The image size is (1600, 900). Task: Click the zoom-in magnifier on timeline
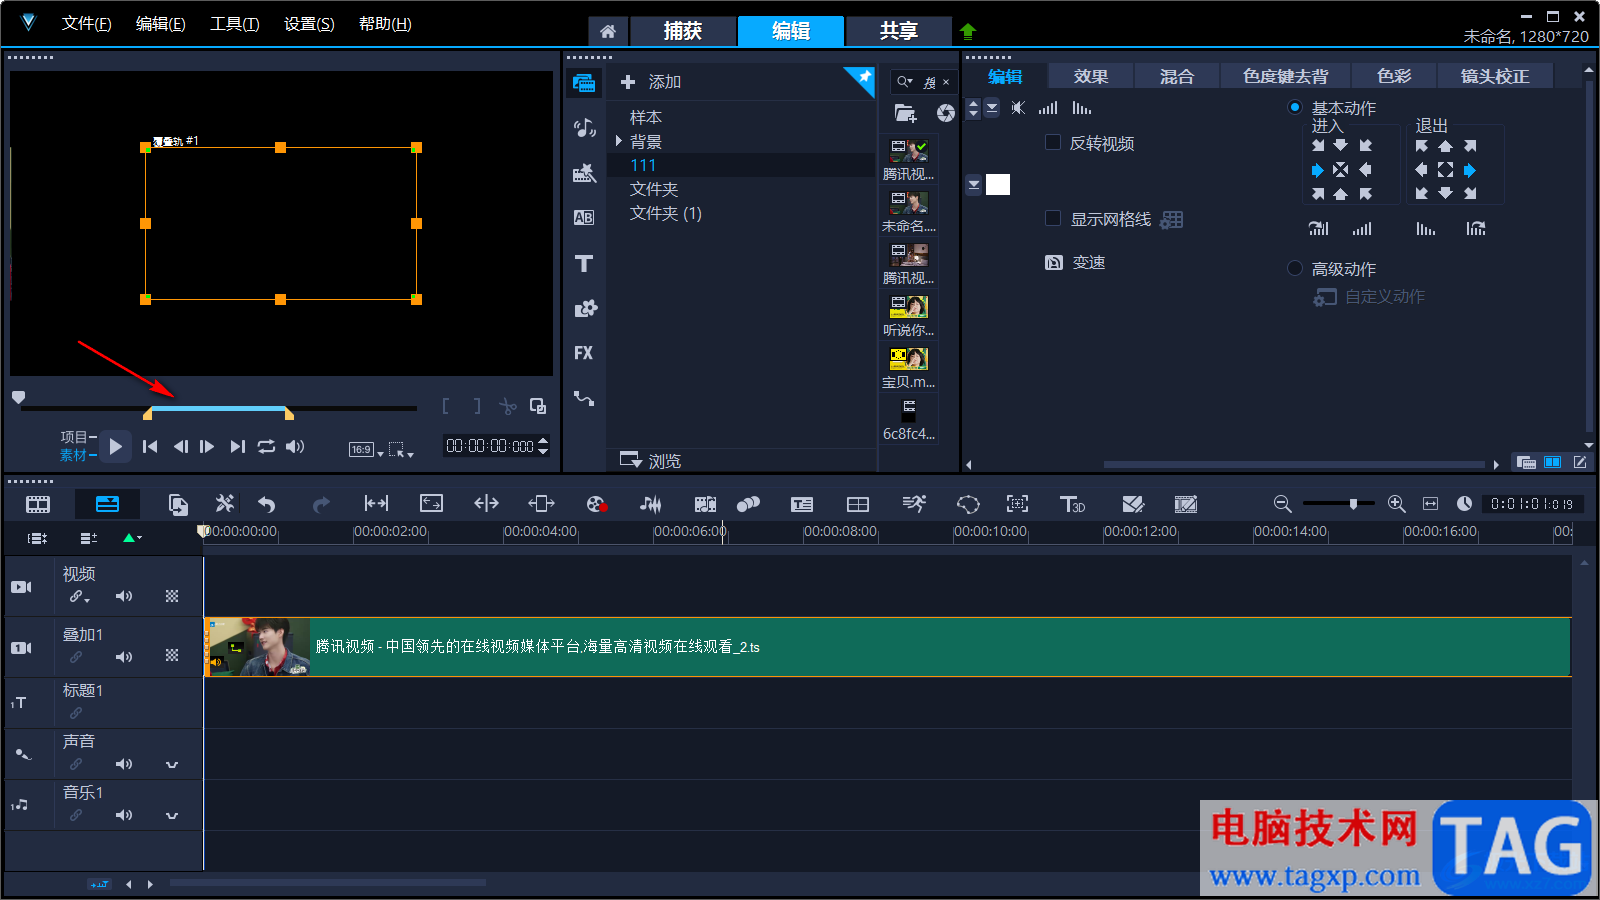(1397, 504)
